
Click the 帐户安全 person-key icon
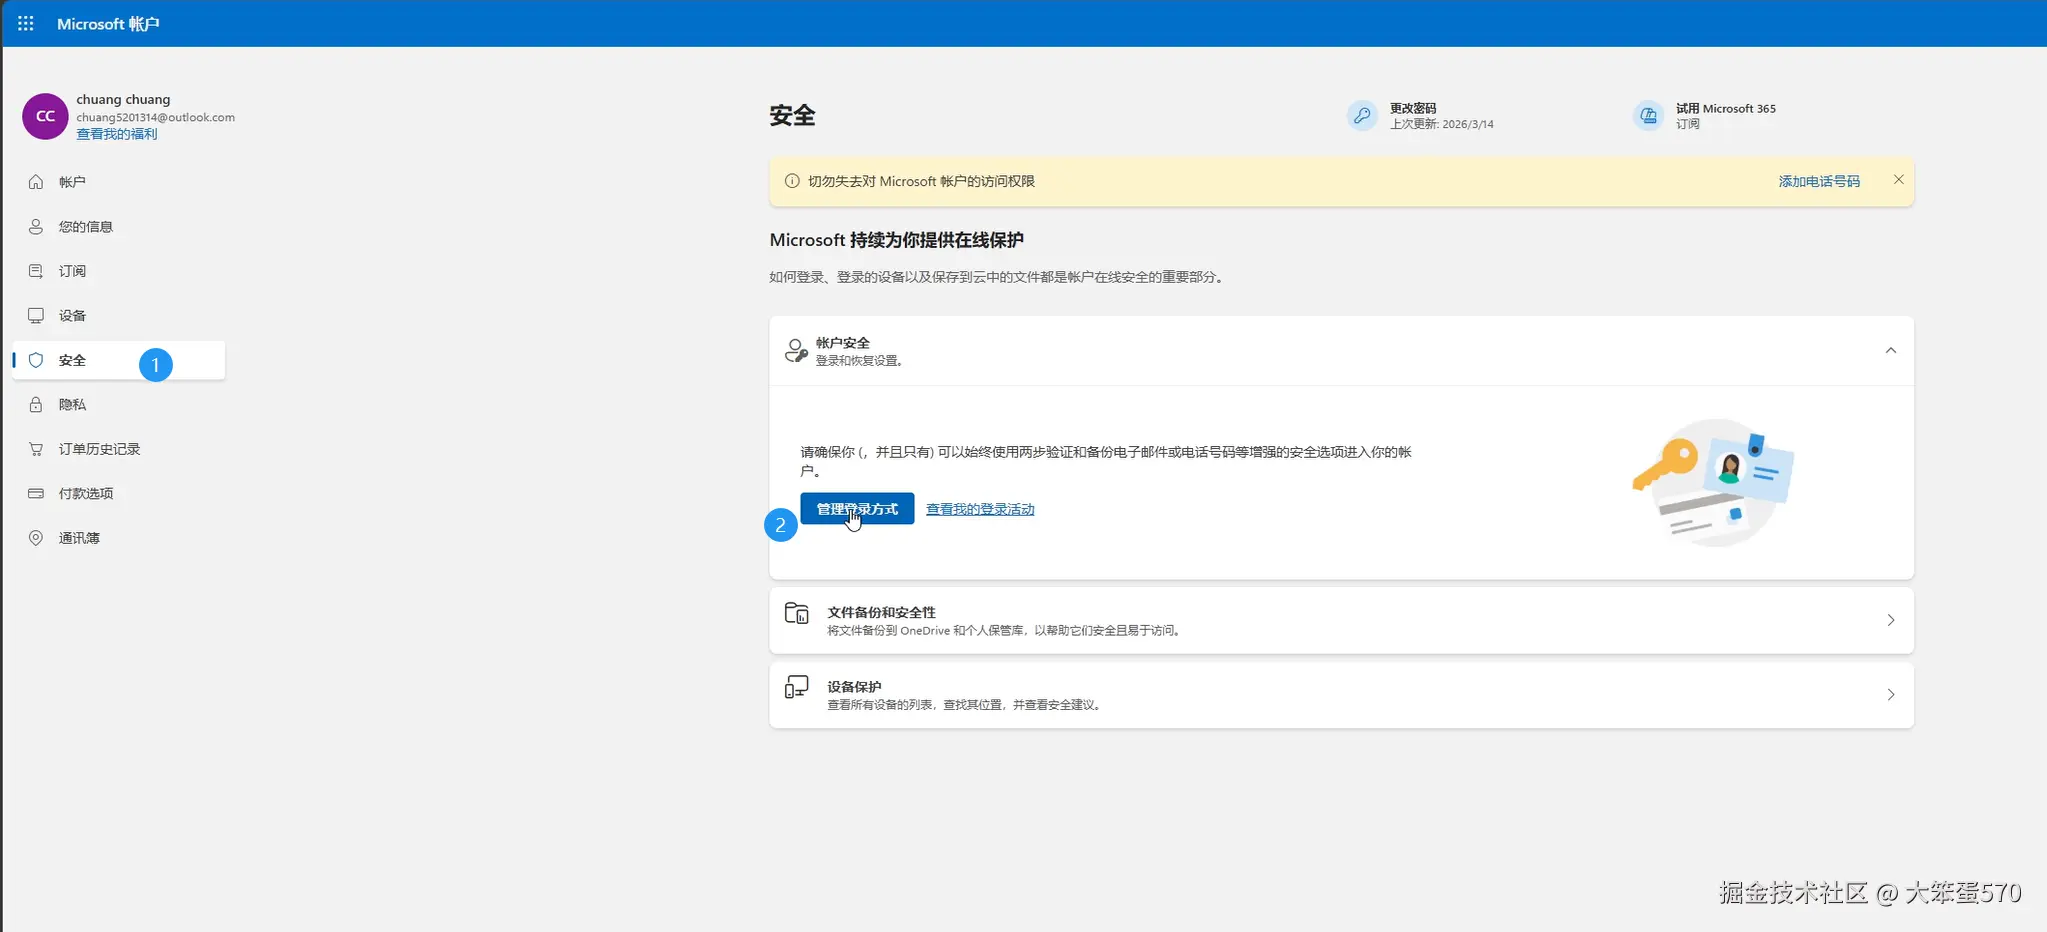[796, 351]
